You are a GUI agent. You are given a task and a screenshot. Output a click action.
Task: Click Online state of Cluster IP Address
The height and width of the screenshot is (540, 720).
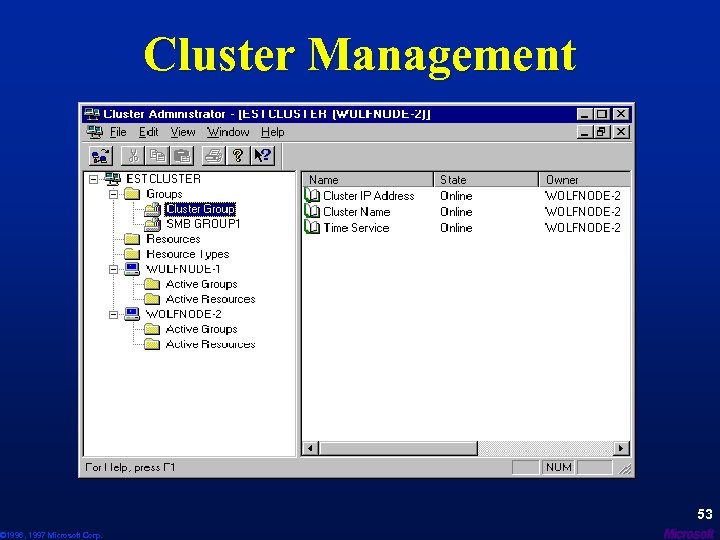pyautogui.click(x=456, y=196)
